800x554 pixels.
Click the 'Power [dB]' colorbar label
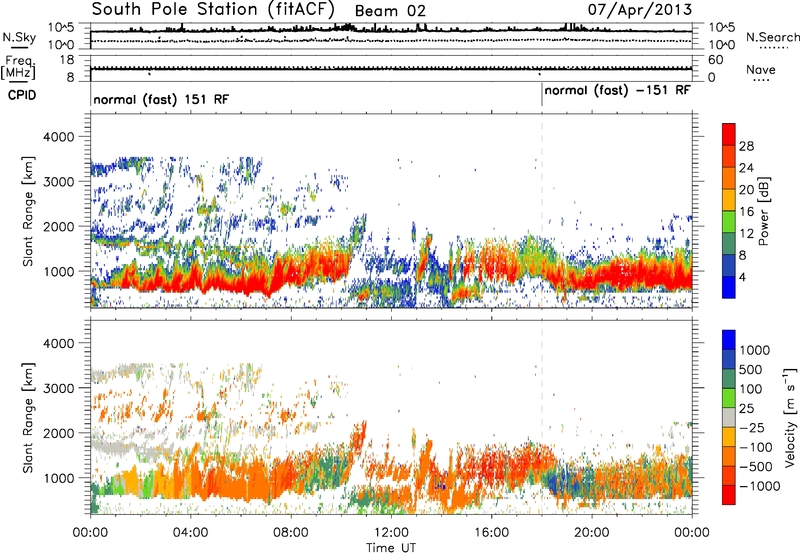tap(763, 211)
